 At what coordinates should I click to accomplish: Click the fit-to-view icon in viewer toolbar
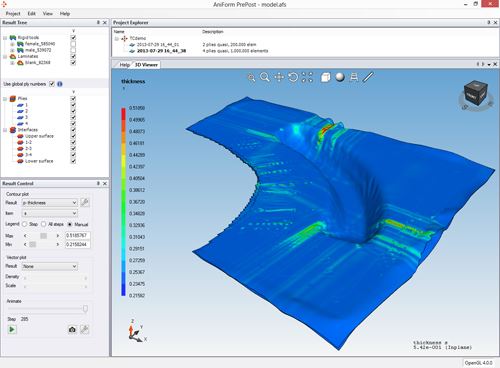(x=307, y=77)
